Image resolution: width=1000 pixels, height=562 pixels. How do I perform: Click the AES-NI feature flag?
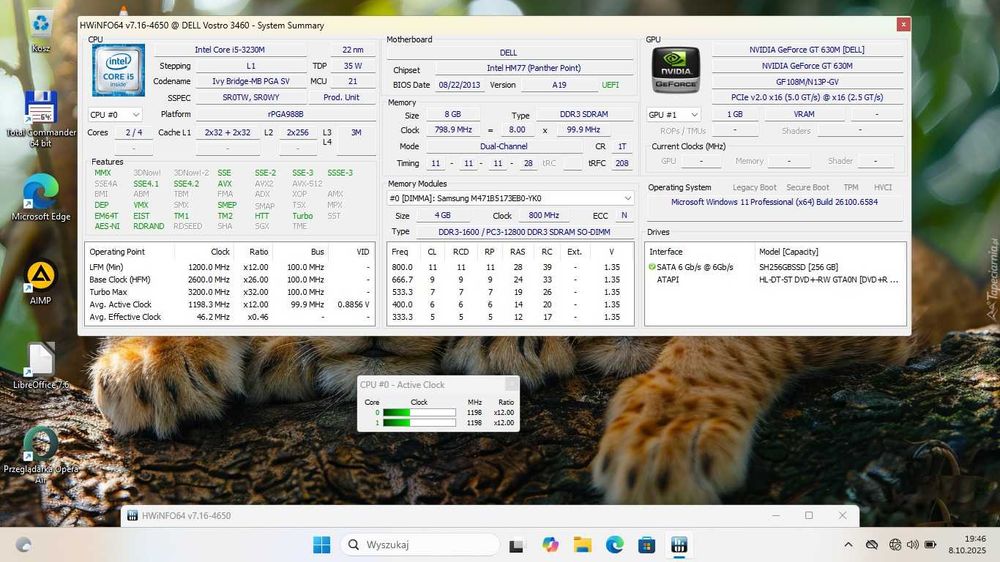[x=107, y=226]
